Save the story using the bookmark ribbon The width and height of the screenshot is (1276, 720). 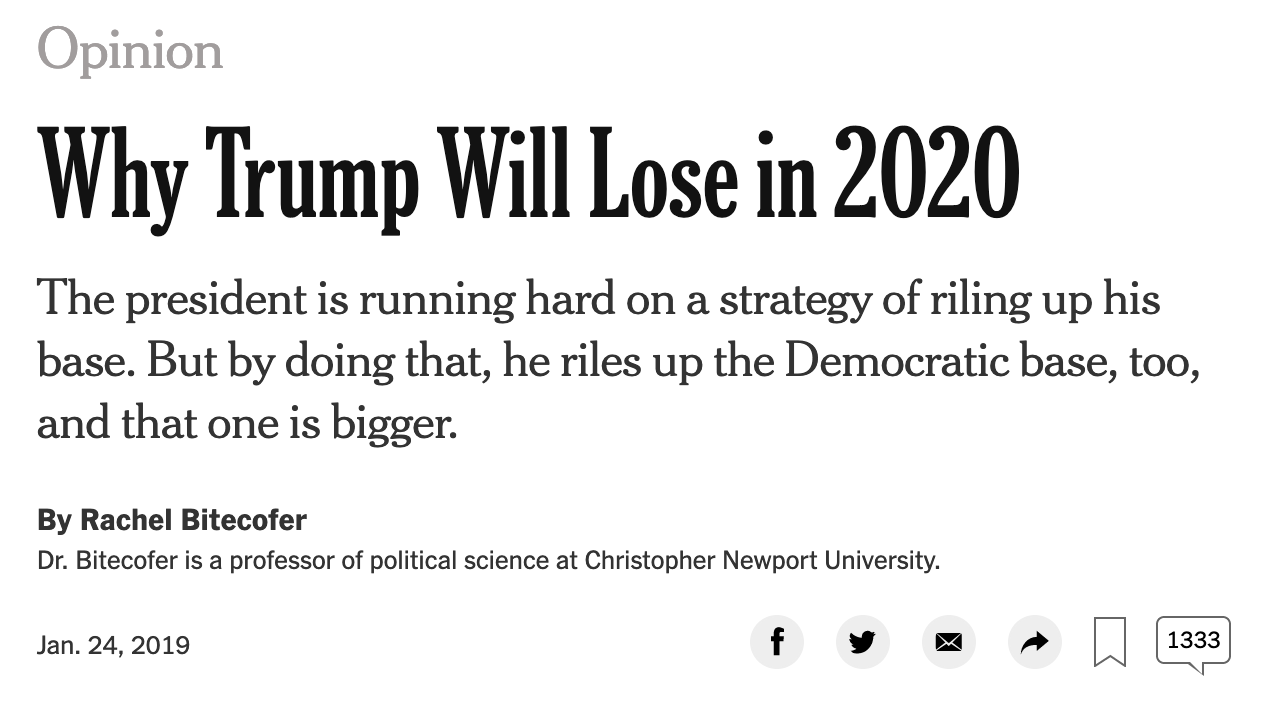click(1110, 642)
